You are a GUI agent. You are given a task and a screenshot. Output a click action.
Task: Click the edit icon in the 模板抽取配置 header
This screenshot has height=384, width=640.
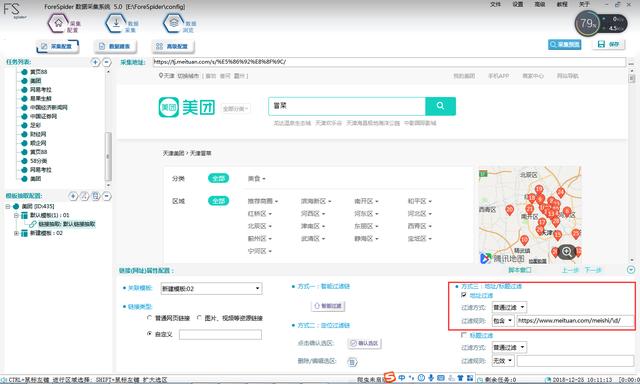pyautogui.click(x=84, y=196)
